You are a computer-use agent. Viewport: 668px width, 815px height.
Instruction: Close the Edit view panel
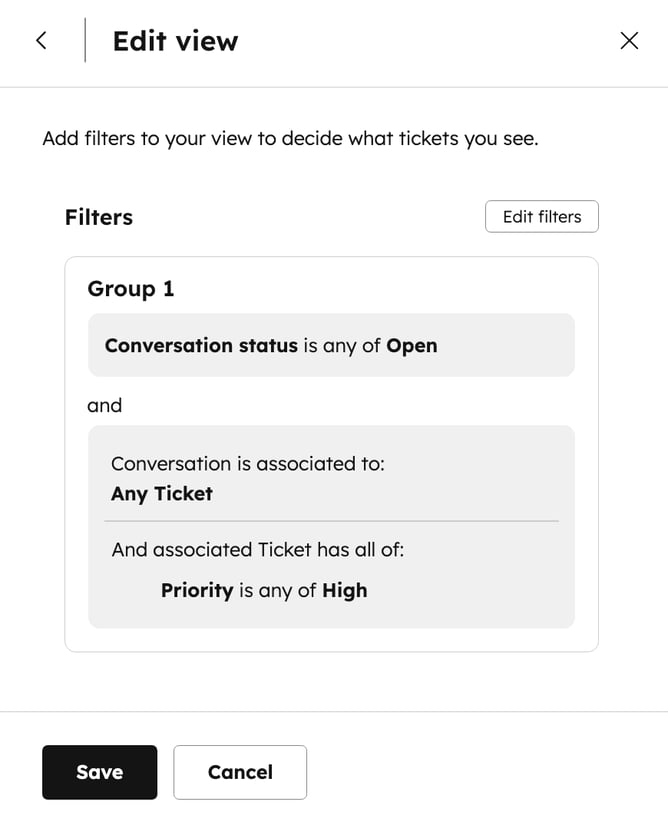[629, 40]
